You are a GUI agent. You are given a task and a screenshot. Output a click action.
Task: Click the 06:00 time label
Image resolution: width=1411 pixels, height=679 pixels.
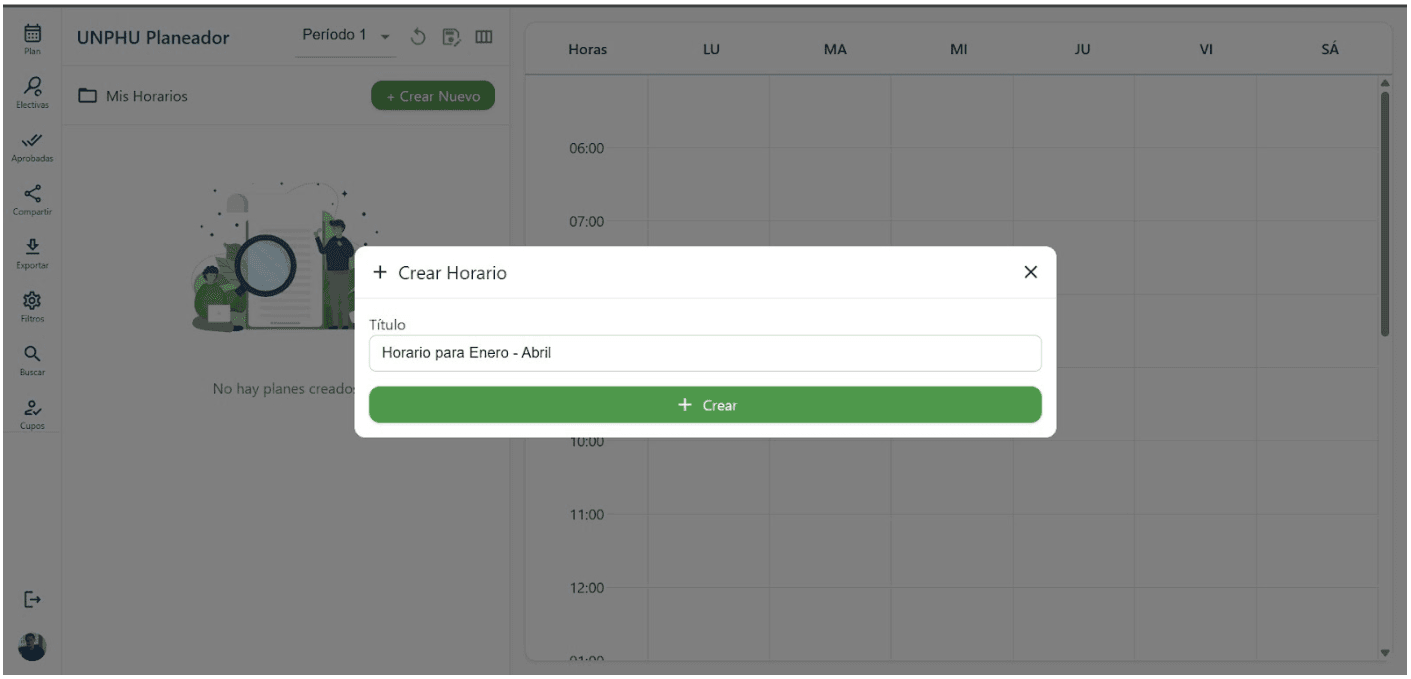pos(587,148)
